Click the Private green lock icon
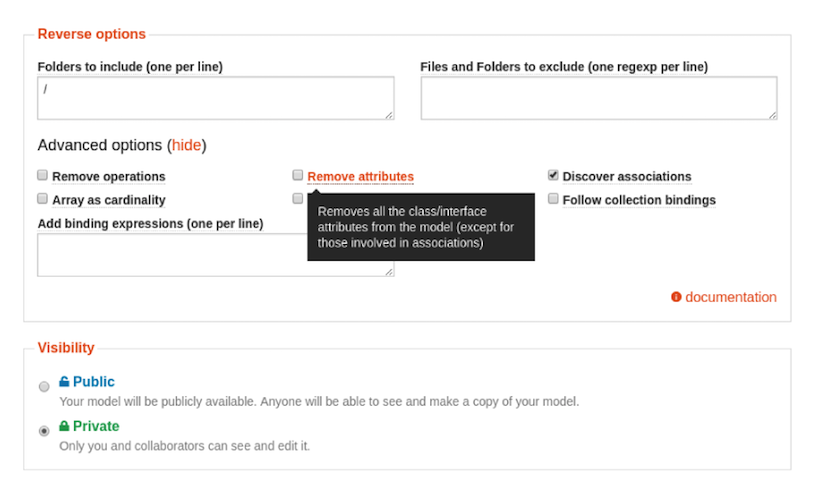Viewport: 813px width, 500px height. 64,426
